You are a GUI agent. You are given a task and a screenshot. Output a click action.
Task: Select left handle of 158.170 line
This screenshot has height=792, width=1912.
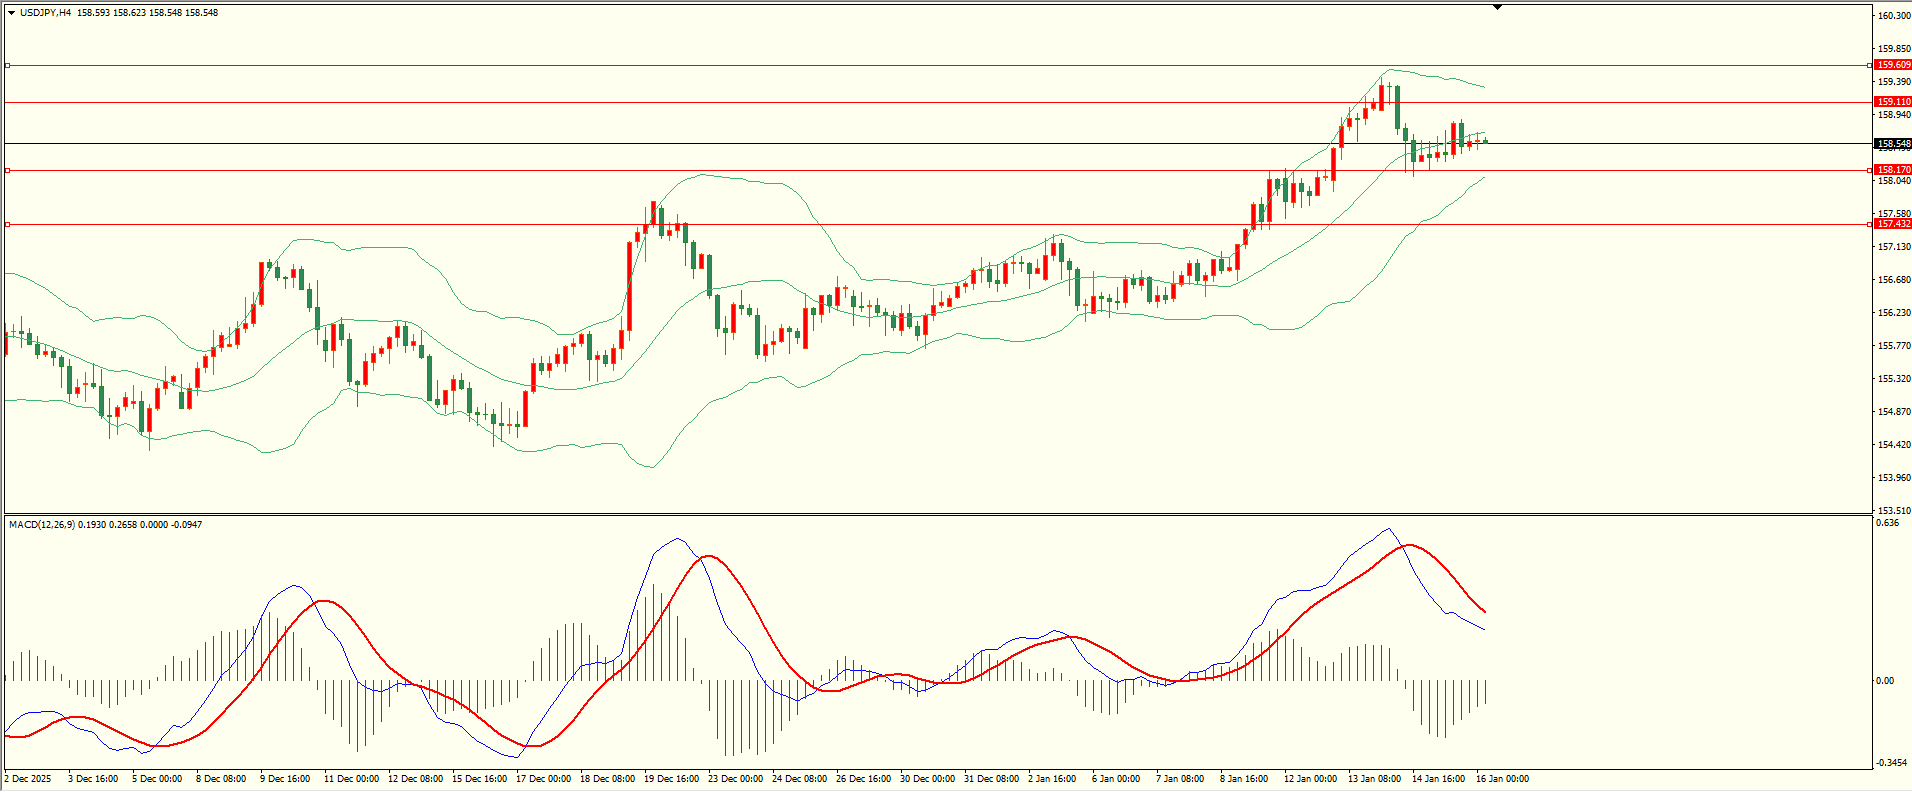pyautogui.click(x=8, y=170)
